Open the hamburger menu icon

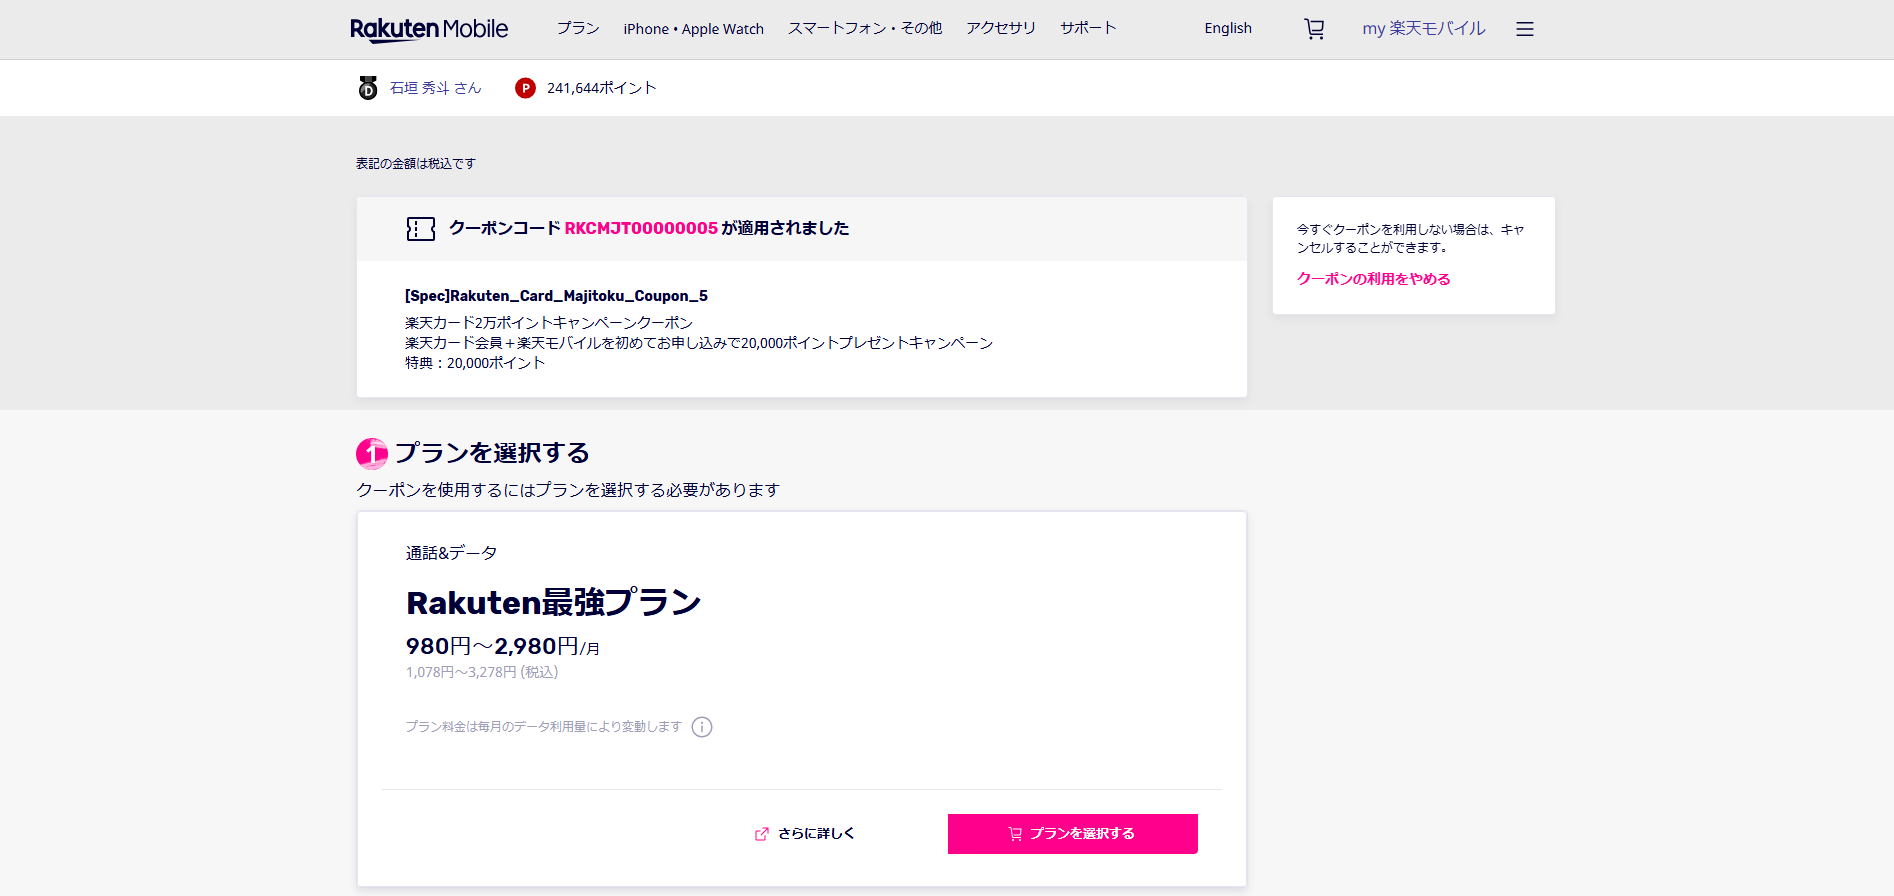[x=1524, y=29]
